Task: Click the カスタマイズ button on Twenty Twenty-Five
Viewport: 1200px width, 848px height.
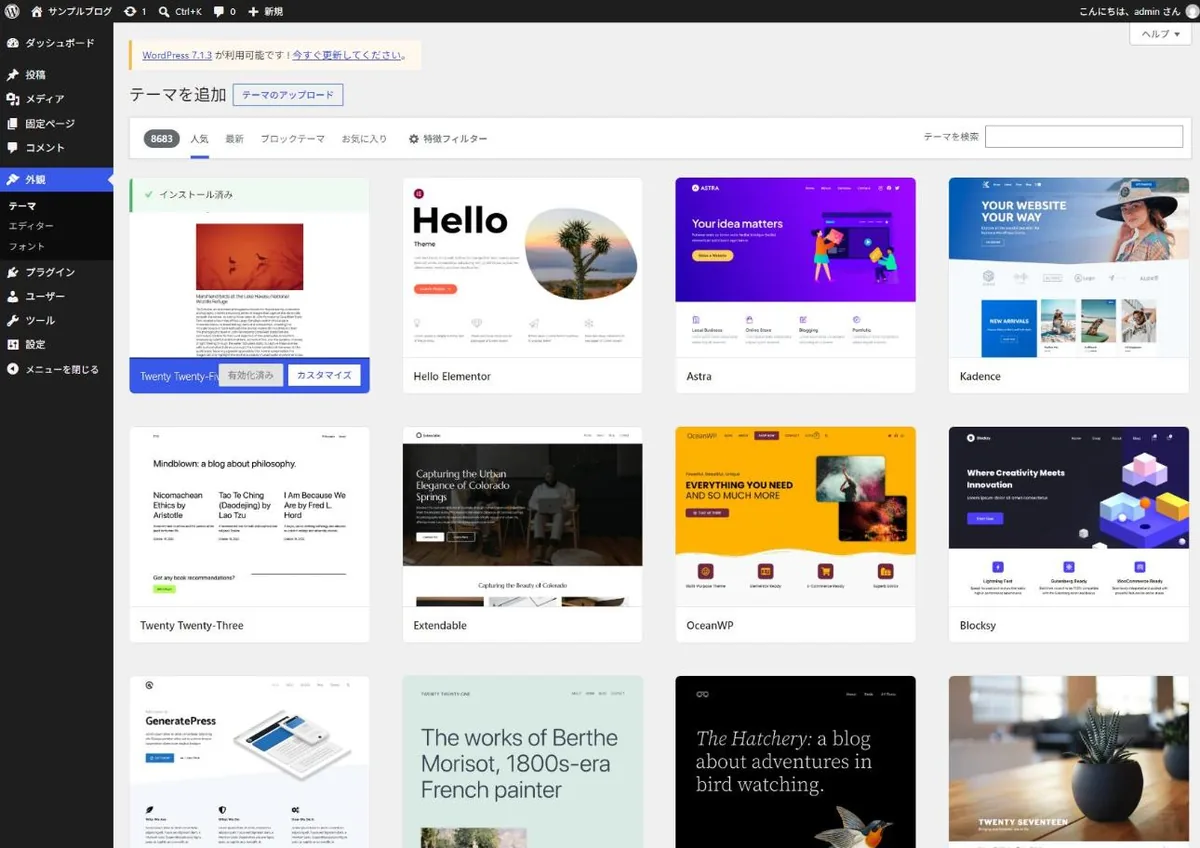Action: pos(324,375)
